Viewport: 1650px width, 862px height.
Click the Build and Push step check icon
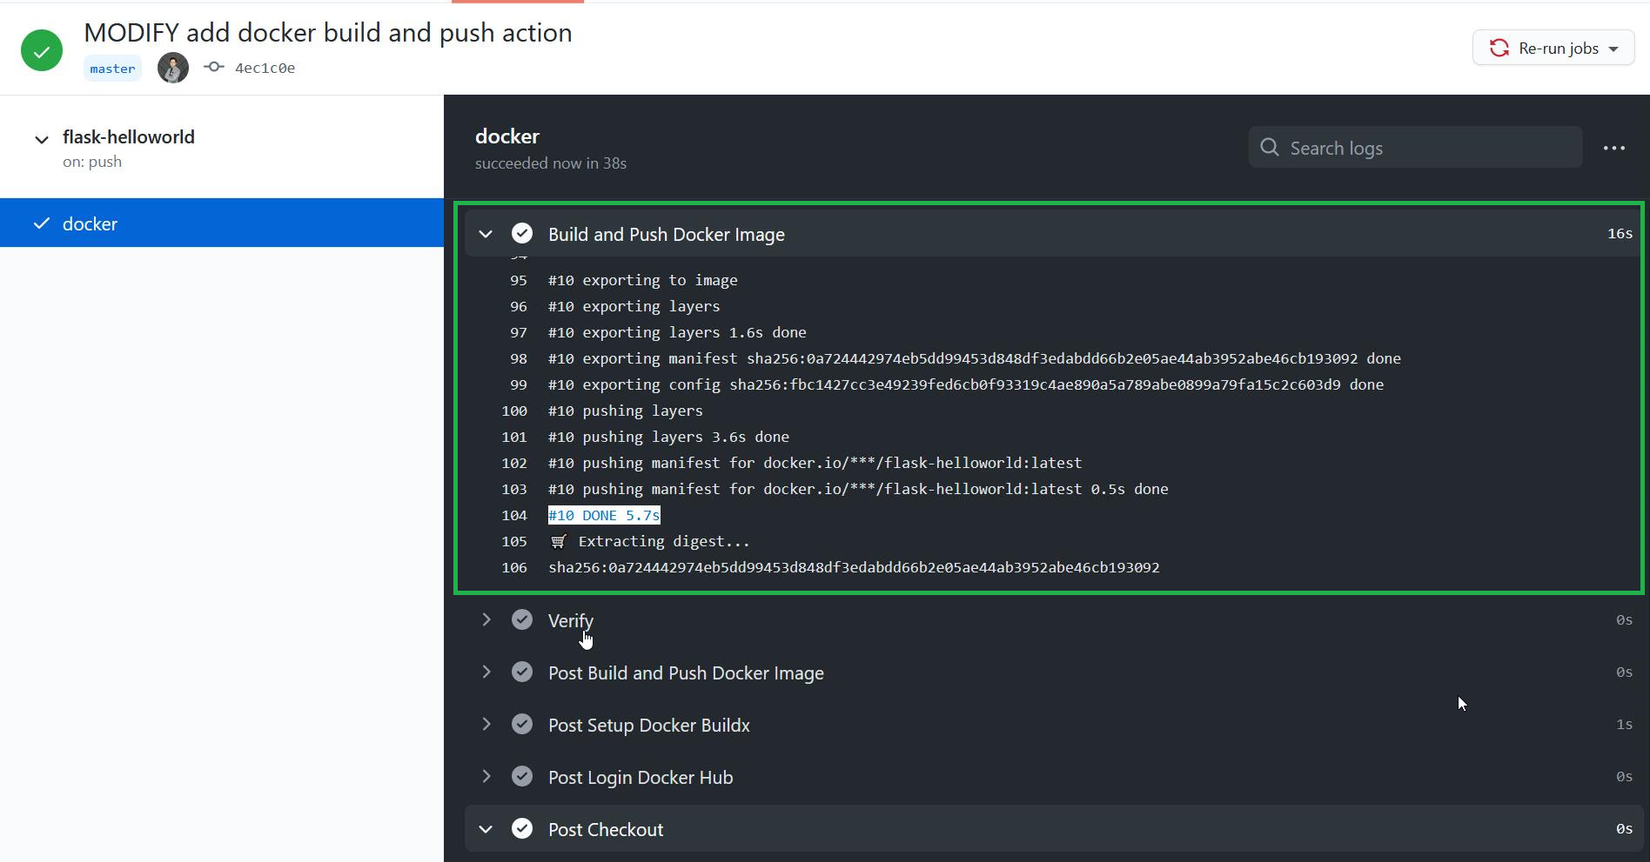522,234
